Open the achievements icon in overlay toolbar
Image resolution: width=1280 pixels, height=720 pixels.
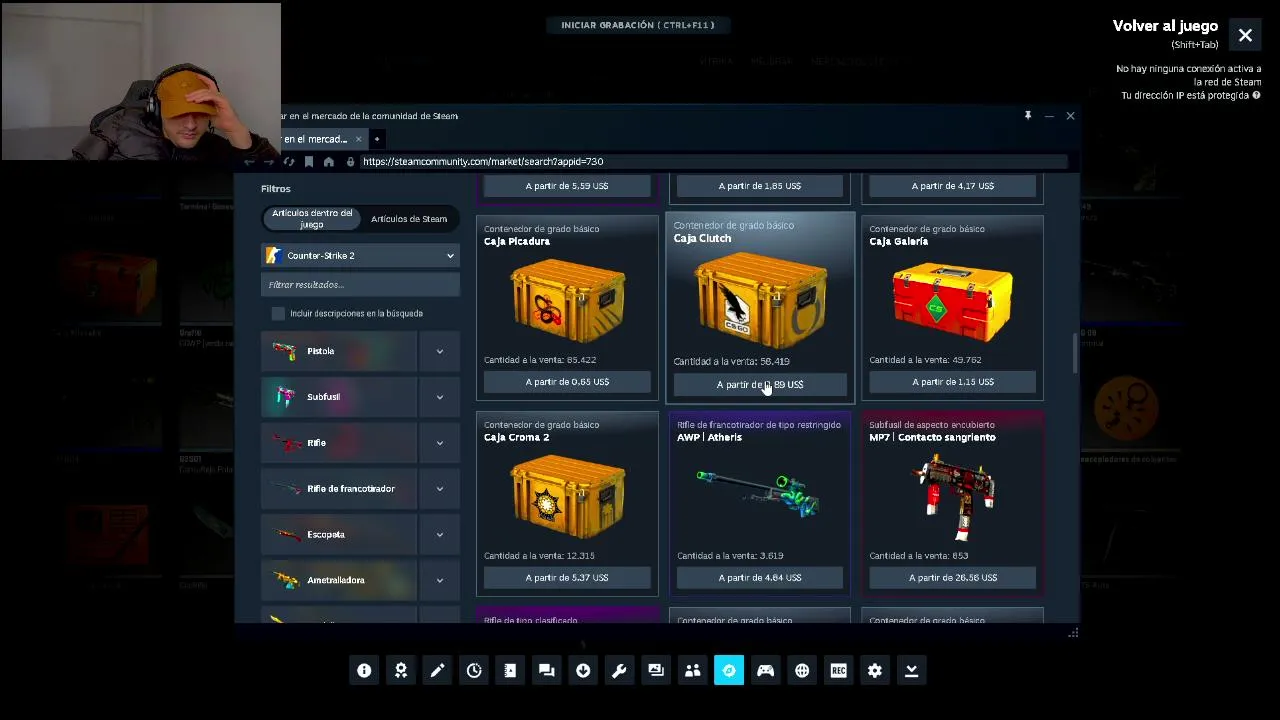pos(401,670)
